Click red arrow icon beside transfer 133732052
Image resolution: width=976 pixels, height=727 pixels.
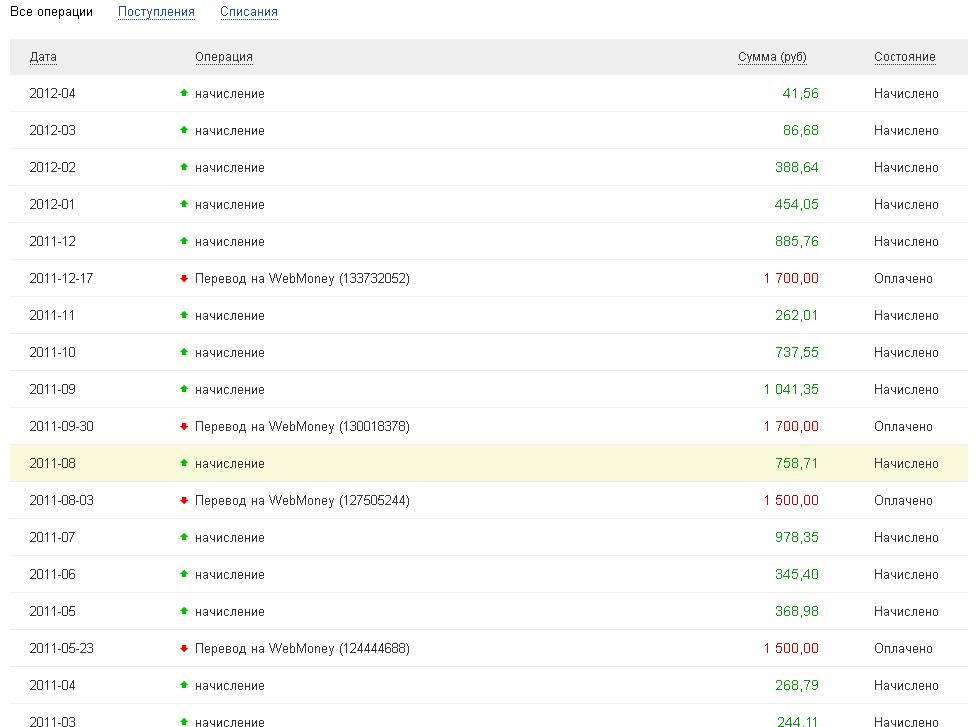(x=183, y=279)
